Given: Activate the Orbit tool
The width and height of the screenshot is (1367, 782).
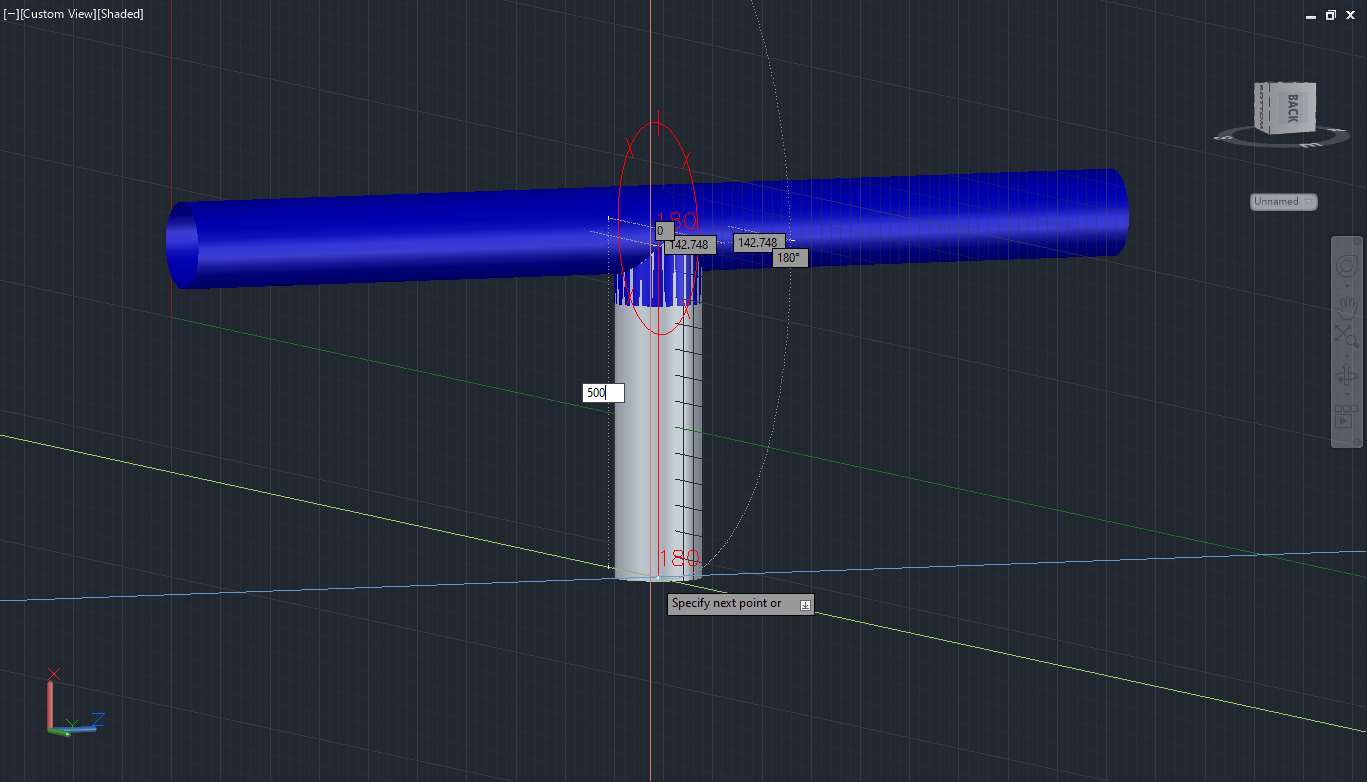Looking at the screenshot, I should click(x=1345, y=375).
